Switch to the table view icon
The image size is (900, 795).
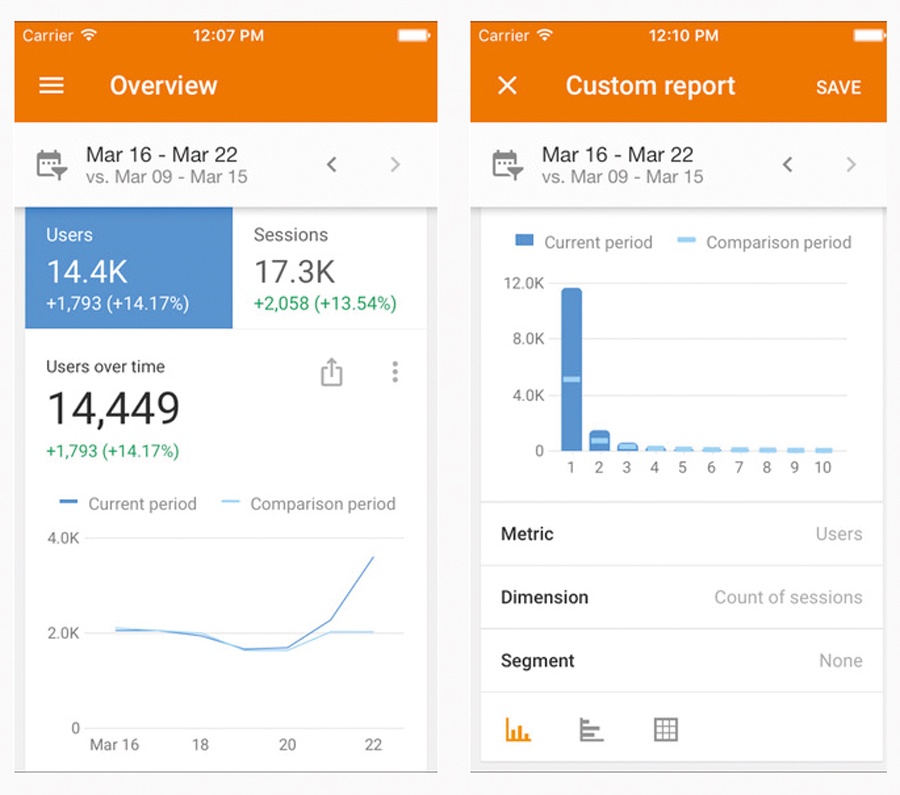tap(665, 729)
